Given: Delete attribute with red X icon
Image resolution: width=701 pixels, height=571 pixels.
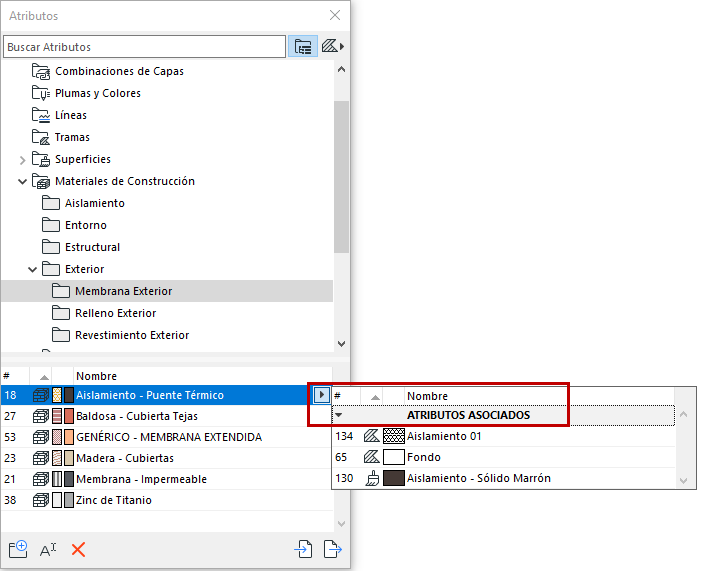Looking at the screenshot, I should point(78,550).
